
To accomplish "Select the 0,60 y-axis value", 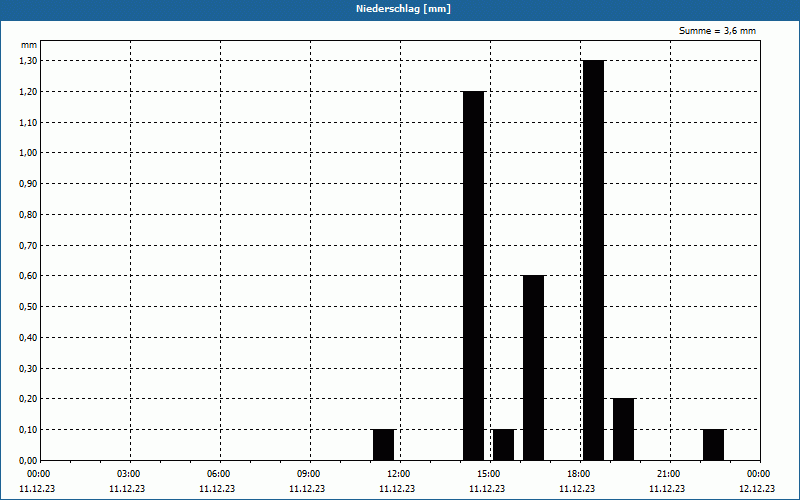I will click(28, 276).
